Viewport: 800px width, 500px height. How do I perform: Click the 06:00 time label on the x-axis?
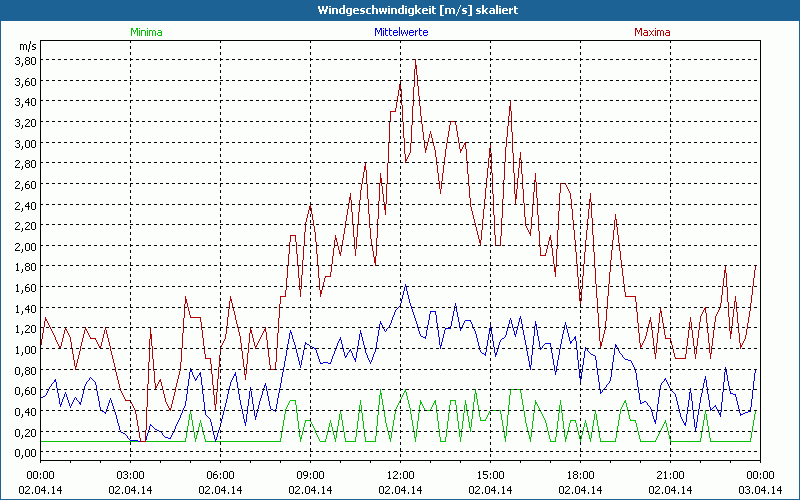pyautogui.click(x=221, y=475)
